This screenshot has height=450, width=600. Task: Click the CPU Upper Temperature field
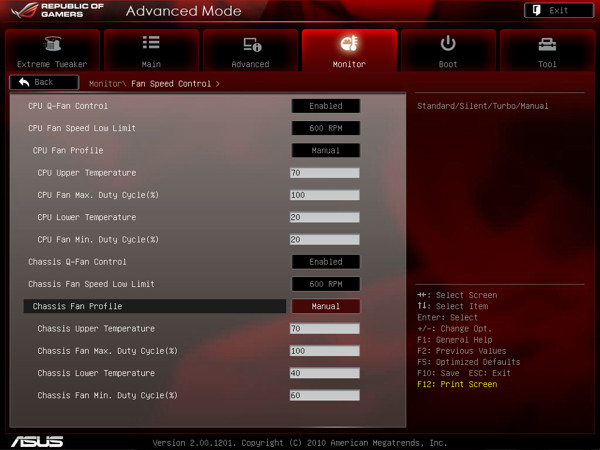pyautogui.click(x=324, y=173)
